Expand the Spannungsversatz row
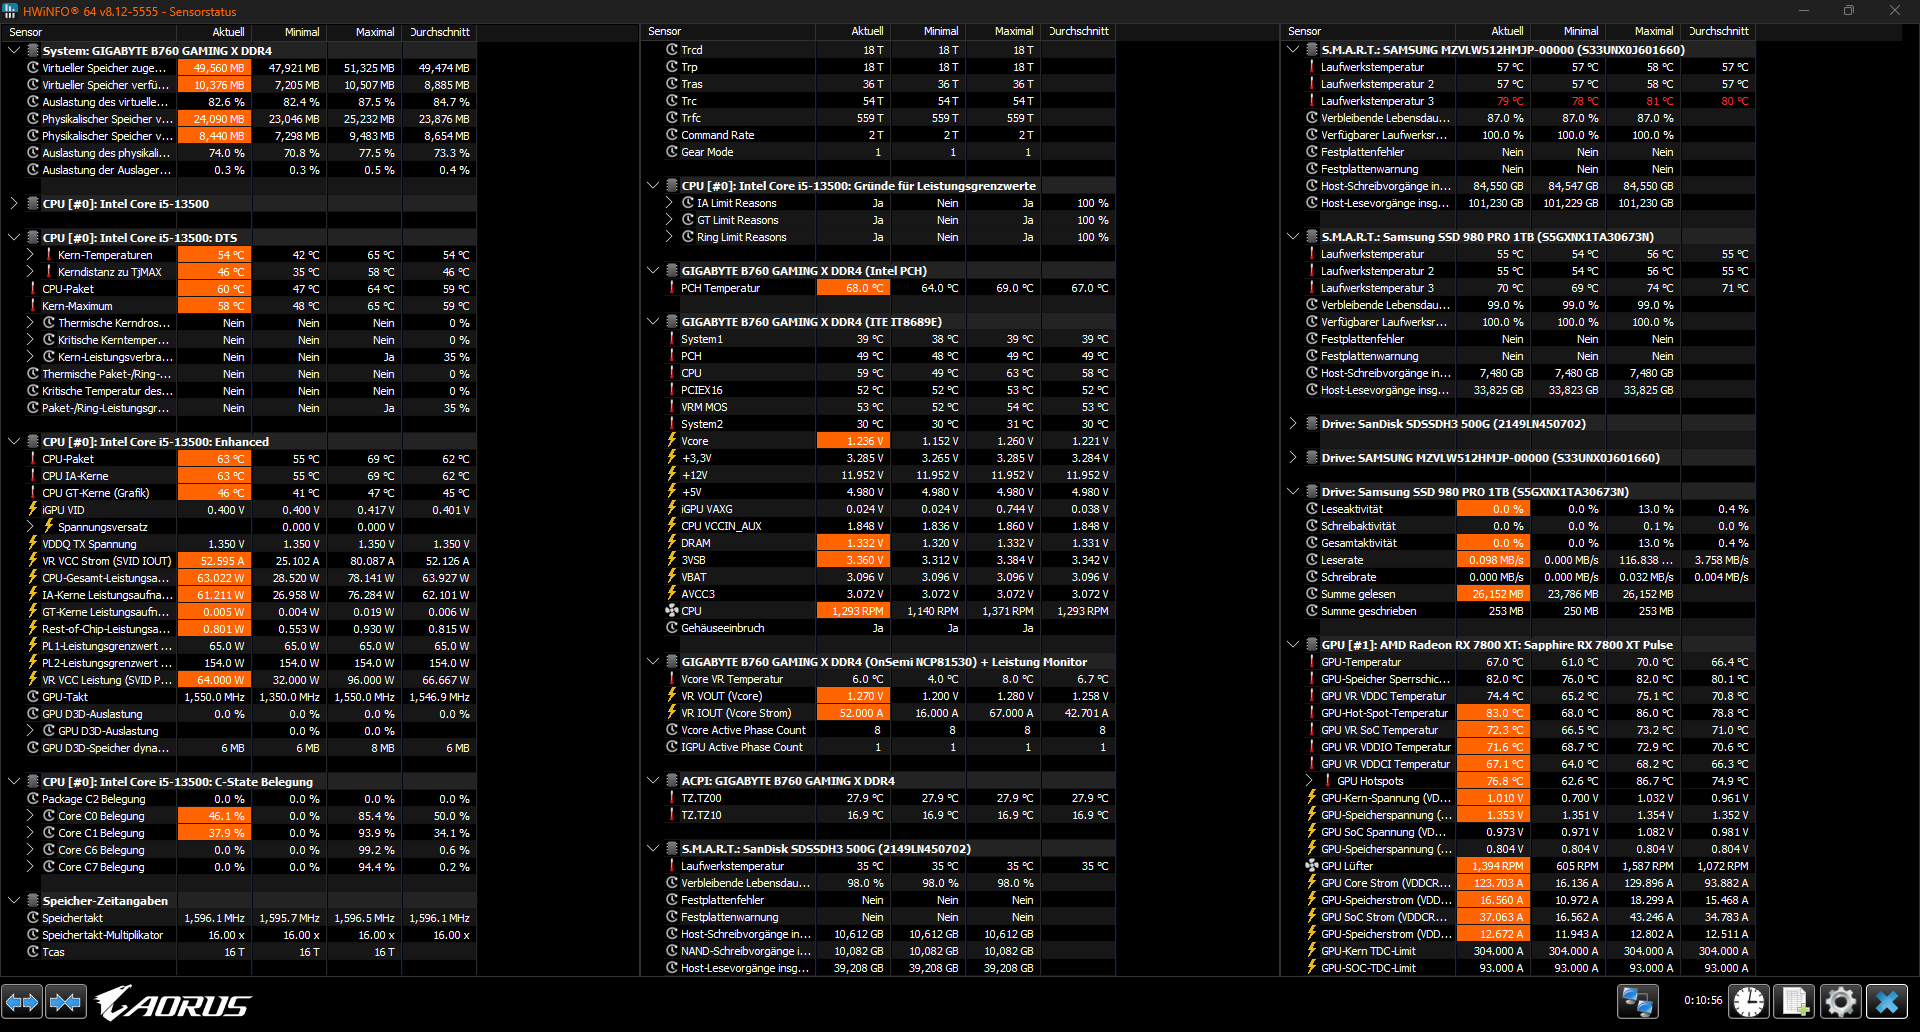The width and height of the screenshot is (1920, 1032). [30, 526]
